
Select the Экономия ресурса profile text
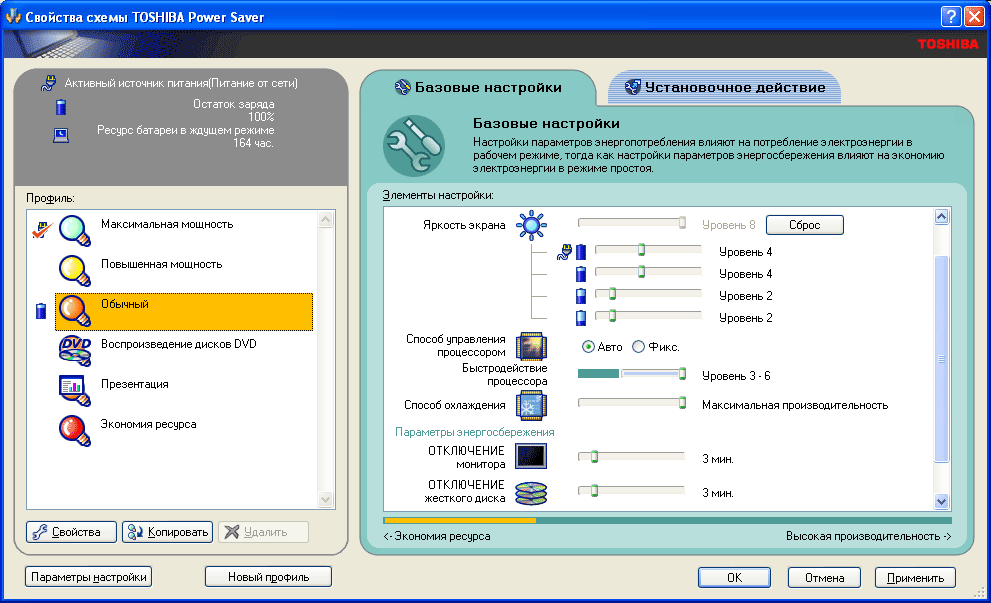click(149, 424)
